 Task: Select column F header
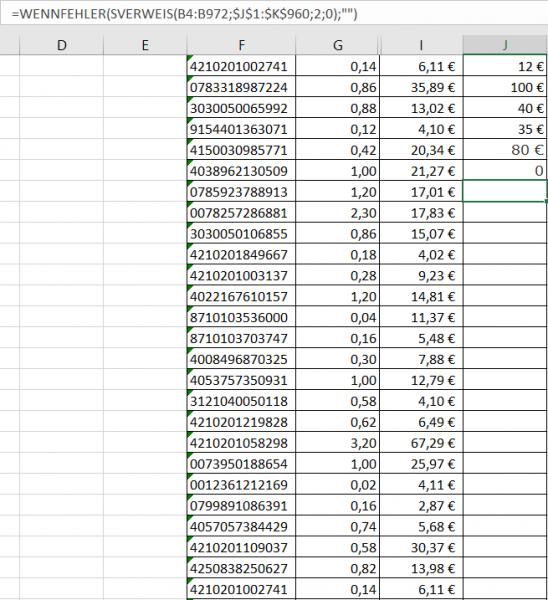241,45
